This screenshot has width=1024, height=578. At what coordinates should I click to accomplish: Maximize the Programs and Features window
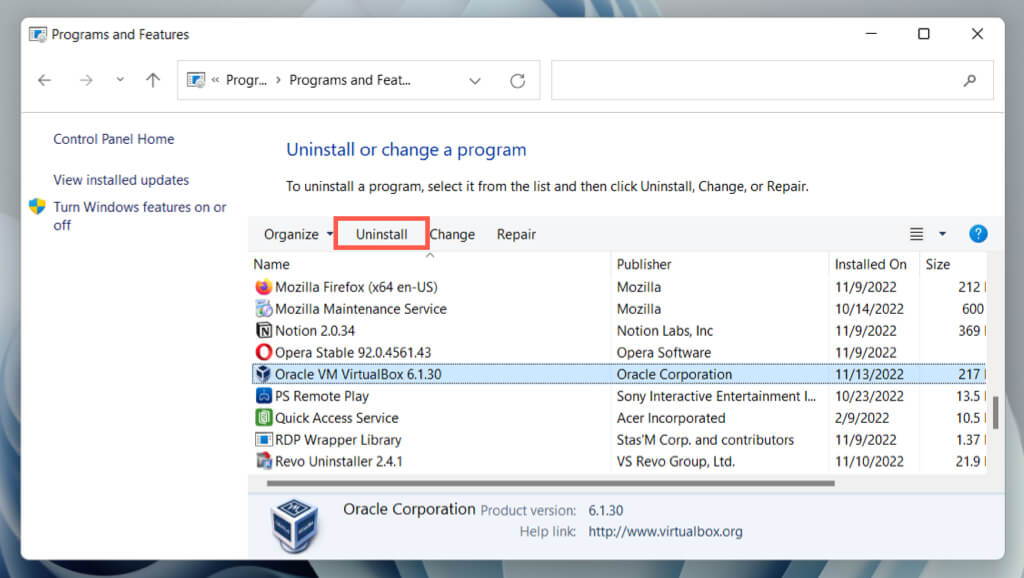pyautogui.click(x=923, y=34)
